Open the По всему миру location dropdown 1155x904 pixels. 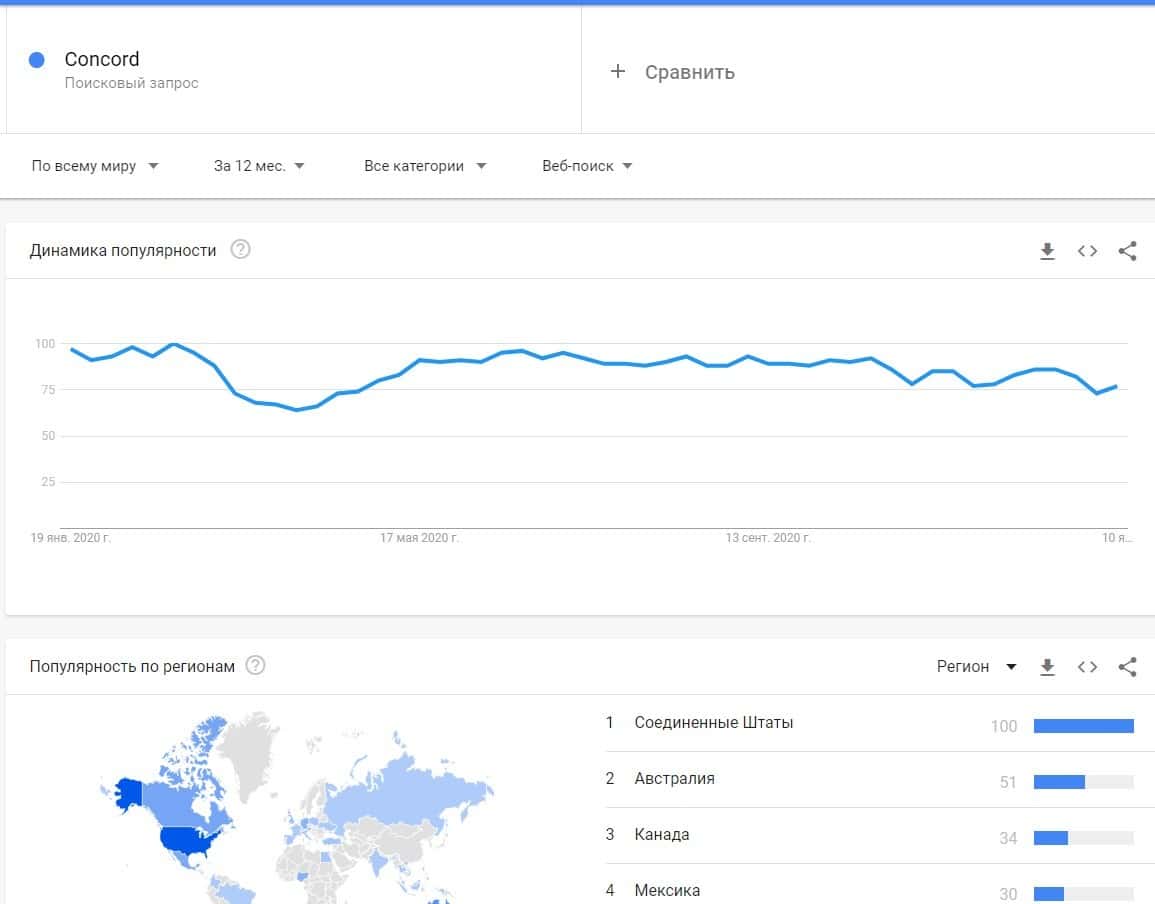(95, 166)
